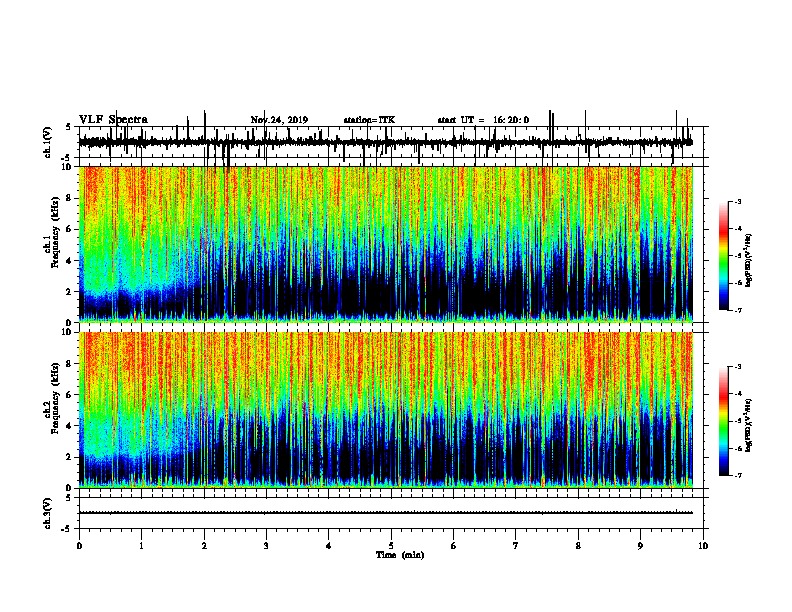
Task: Click the ch.1 voltage waveform trace
Action: tap(386, 142)
